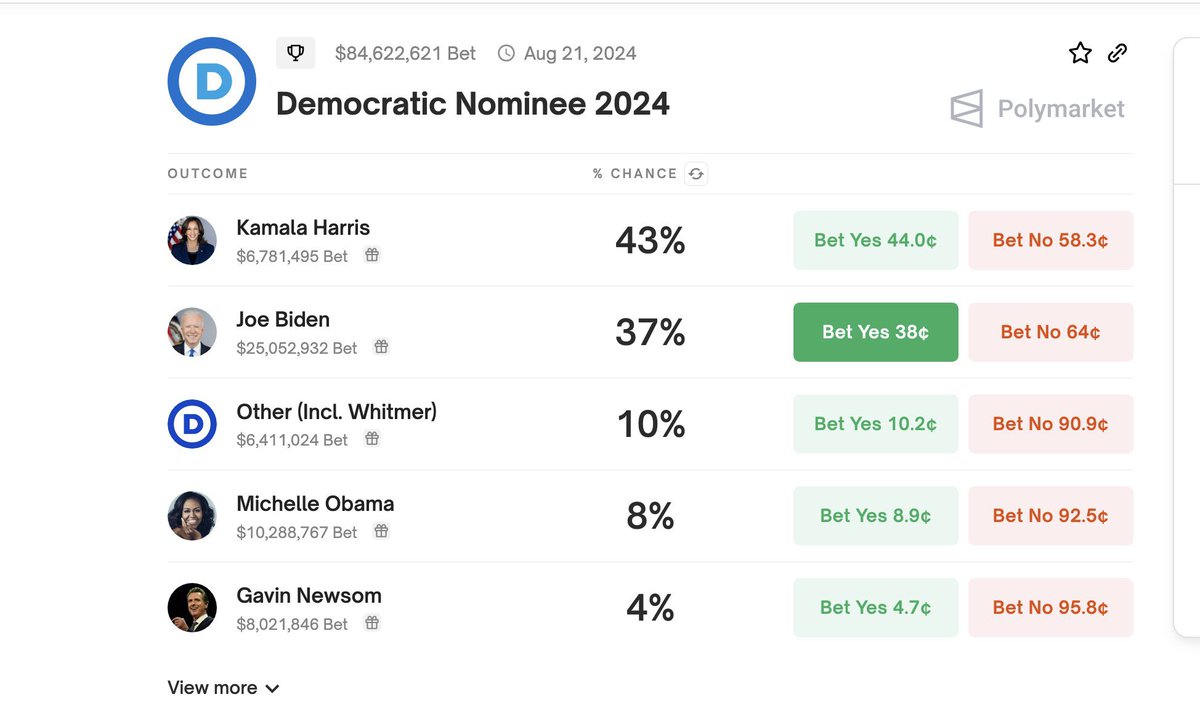
Task: Click gift icon under Other (Incl. Whitmer)
Action: pyautogui.click(x=372, y=440)
